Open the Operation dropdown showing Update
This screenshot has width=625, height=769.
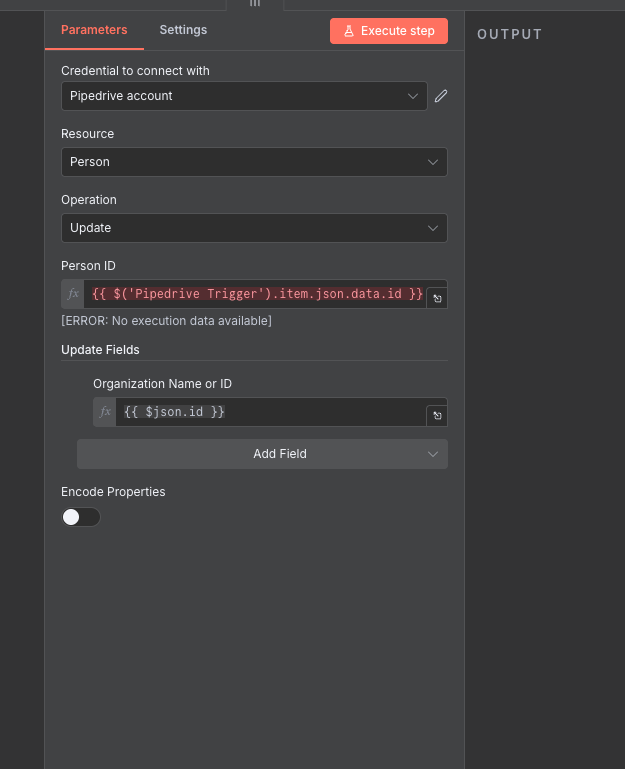(x=254, y=228)
